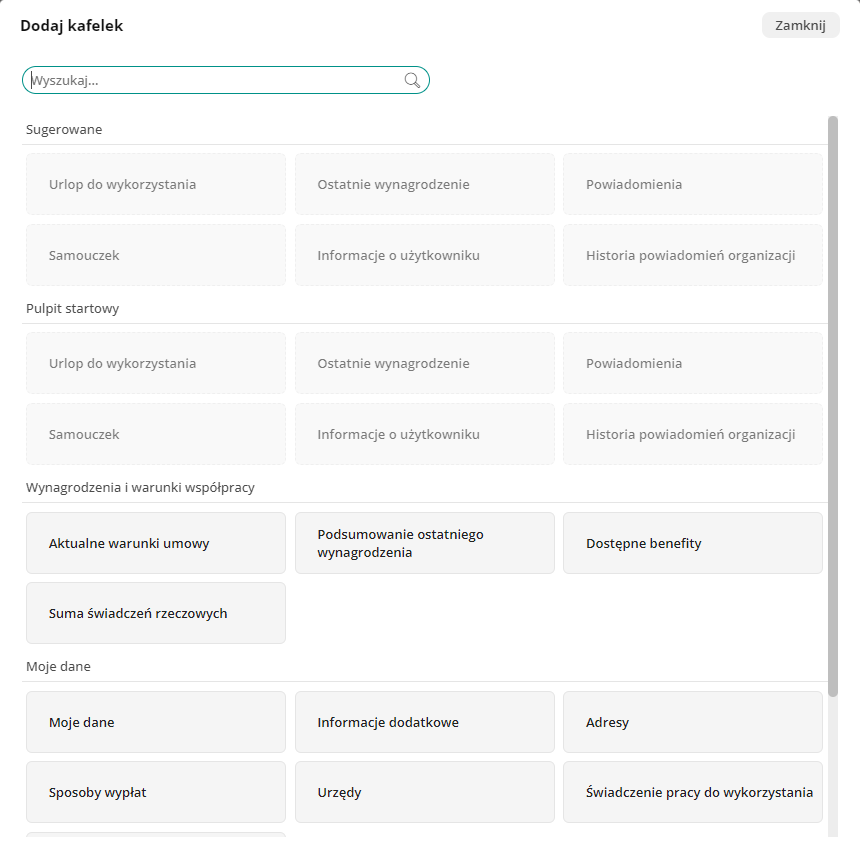Viewport: 860px width, 859px height.
Task: Select Podsumowanie ostatniego wynagrodzenia tile
Action: point(424,544)
